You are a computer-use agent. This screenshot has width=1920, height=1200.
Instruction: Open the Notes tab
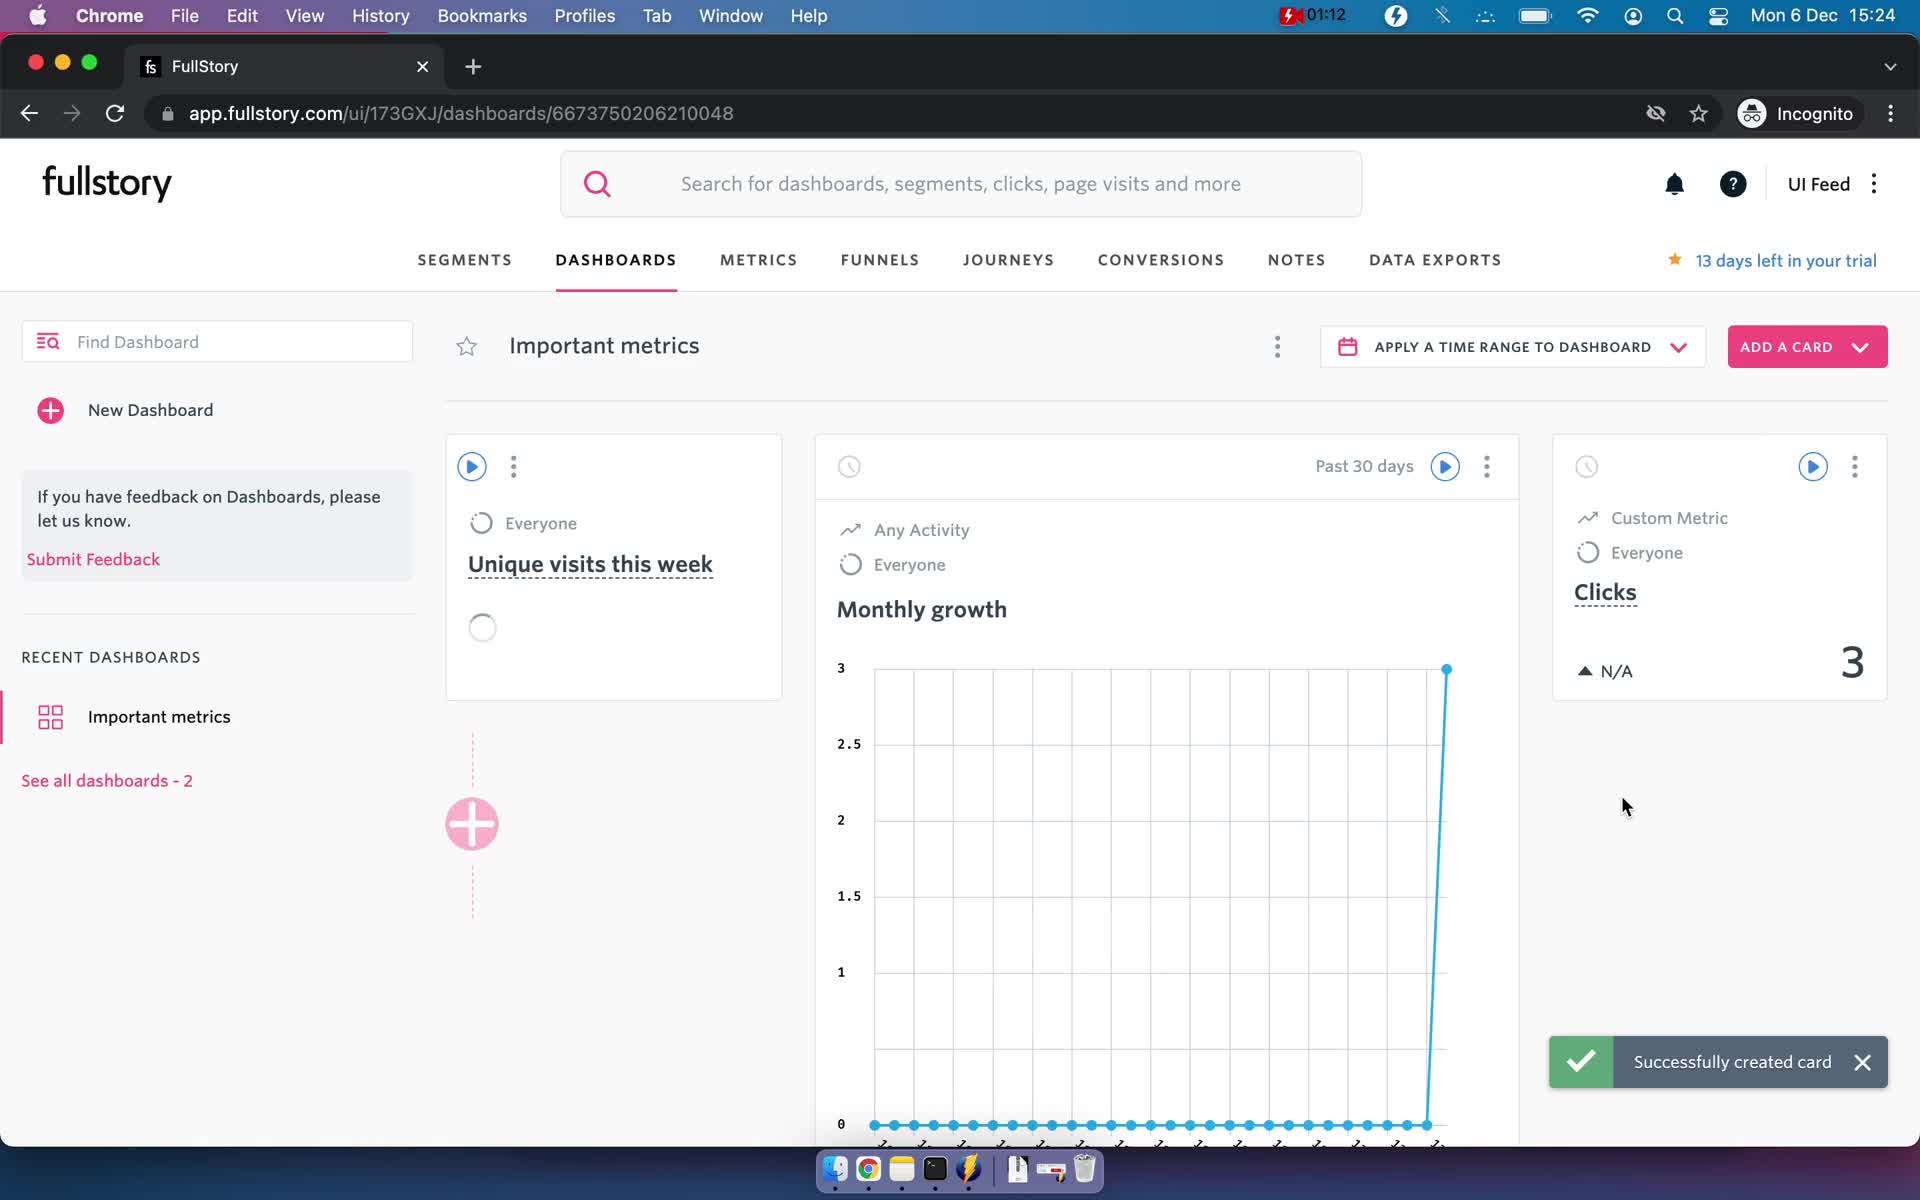tap(1297, 260)
